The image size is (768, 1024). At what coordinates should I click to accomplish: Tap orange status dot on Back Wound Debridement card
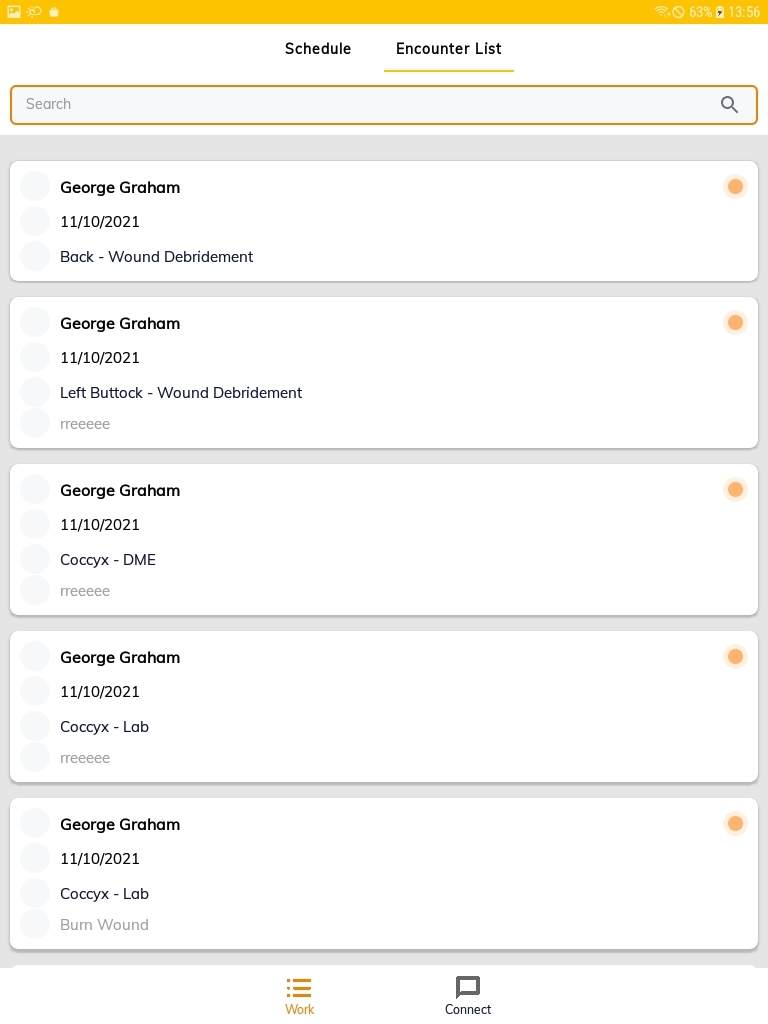(735, 187)
